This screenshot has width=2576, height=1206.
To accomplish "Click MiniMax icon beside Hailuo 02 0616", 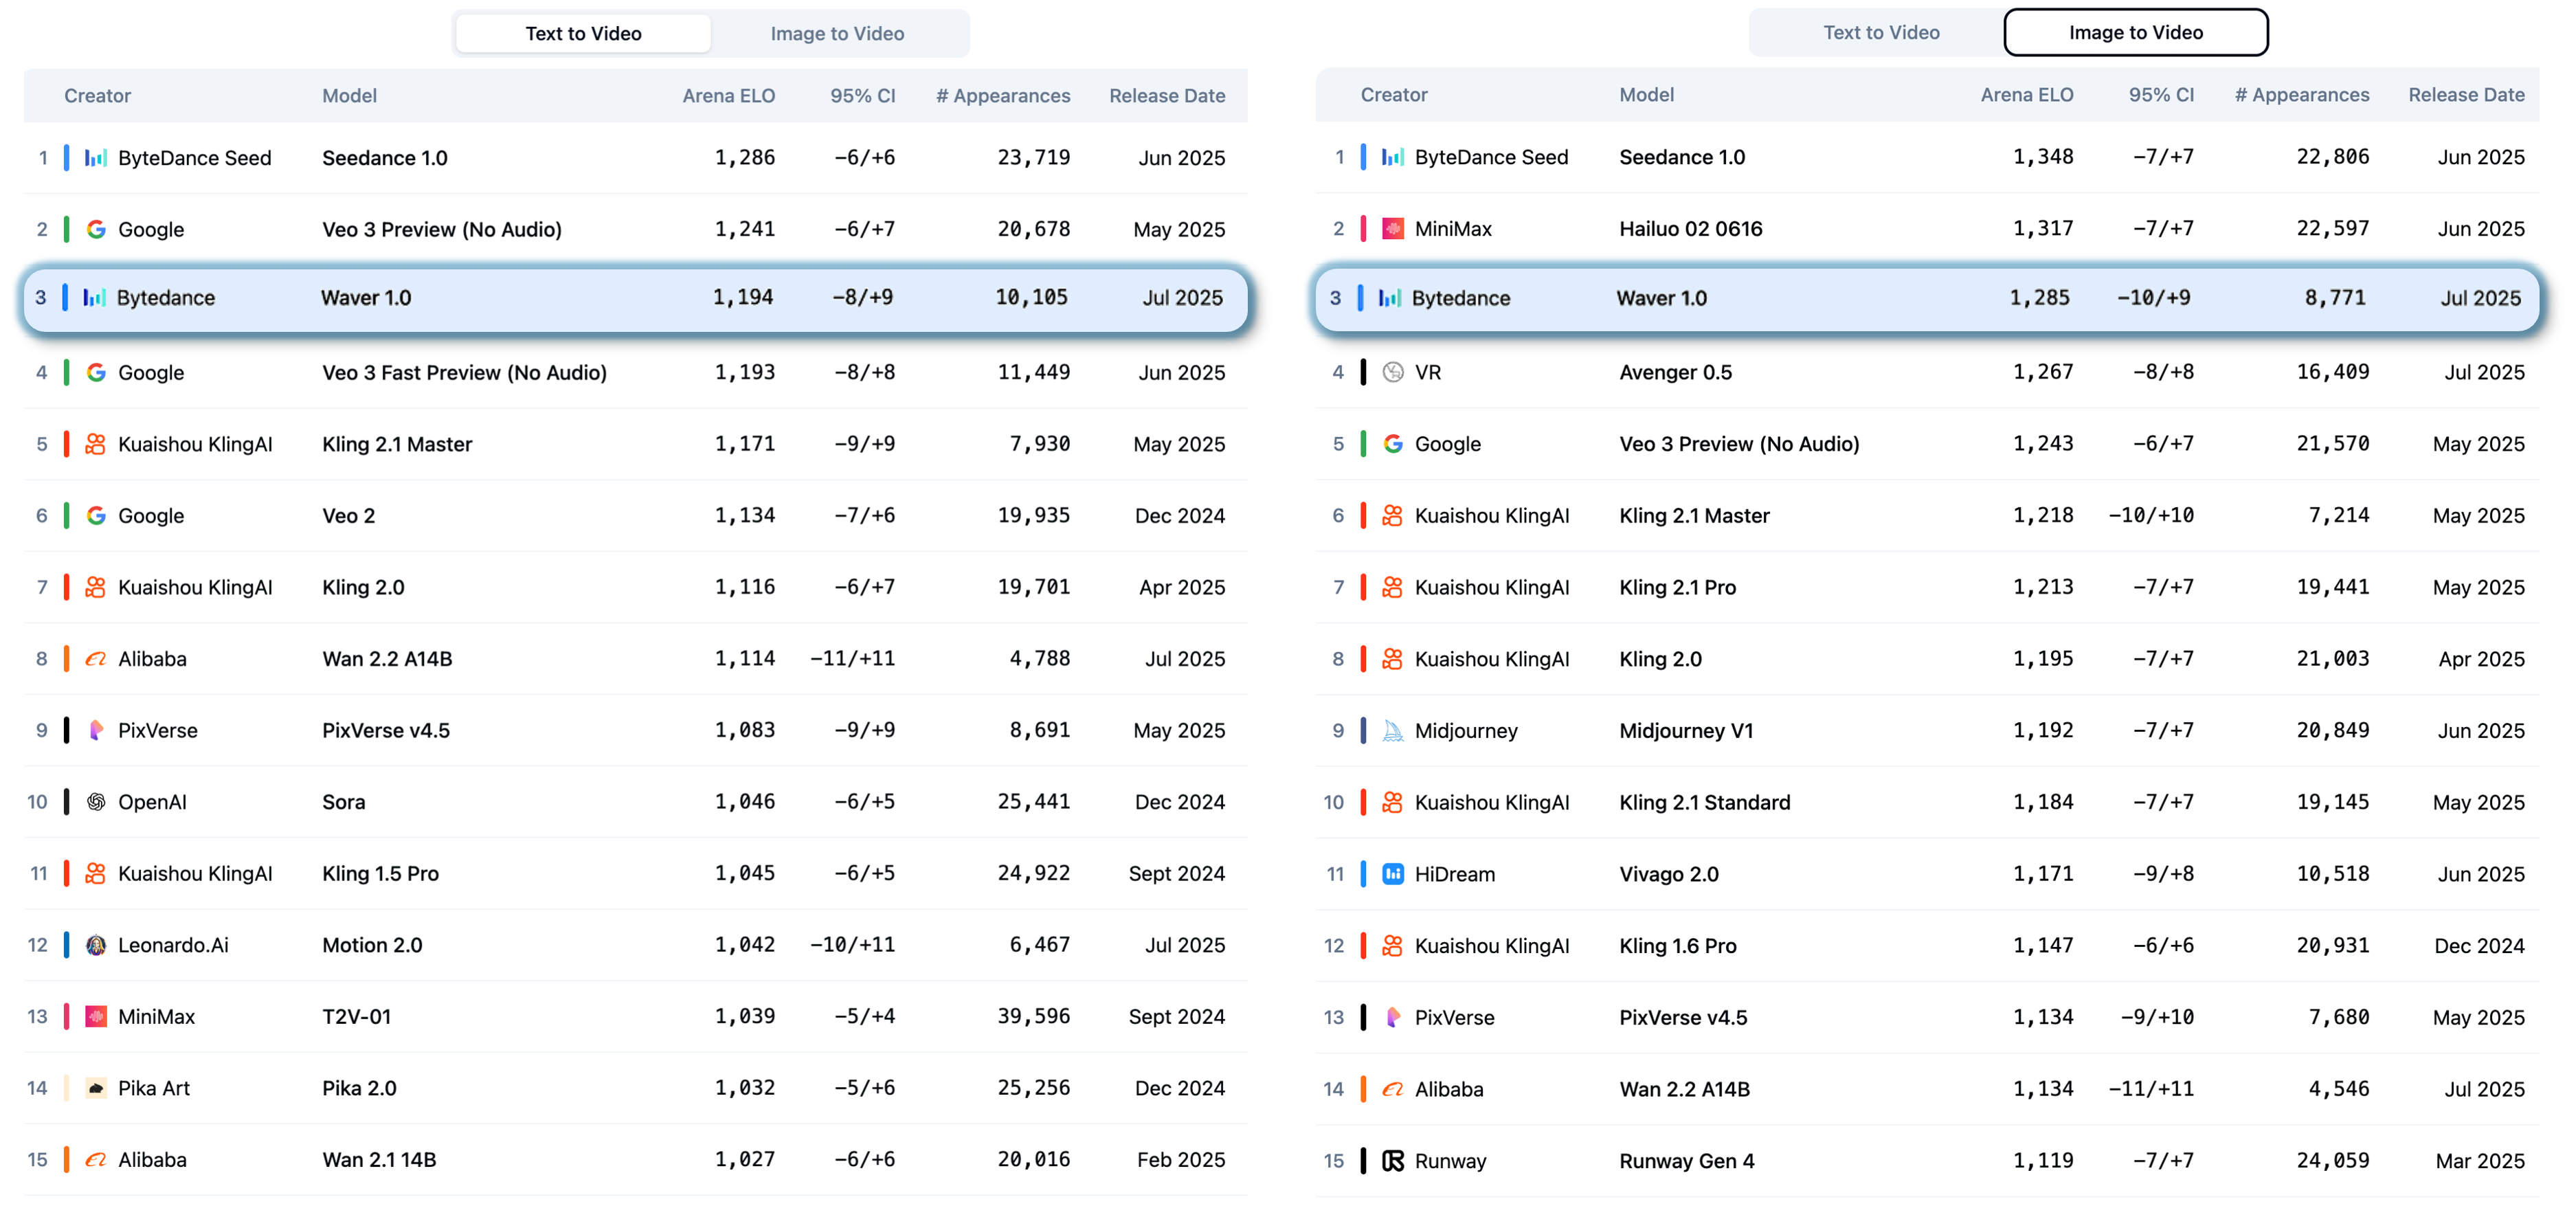I will (x=1392, y=228).
